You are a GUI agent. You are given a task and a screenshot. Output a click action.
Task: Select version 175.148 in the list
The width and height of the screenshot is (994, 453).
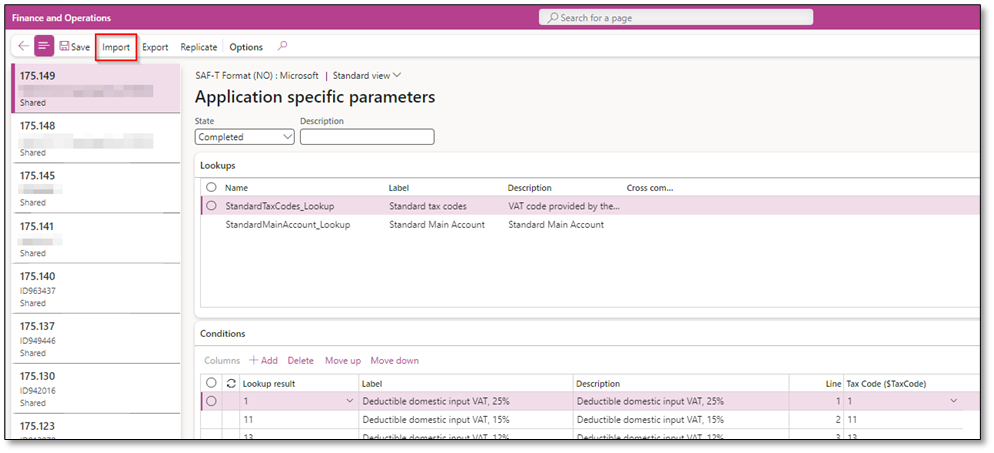click(95, 138)
